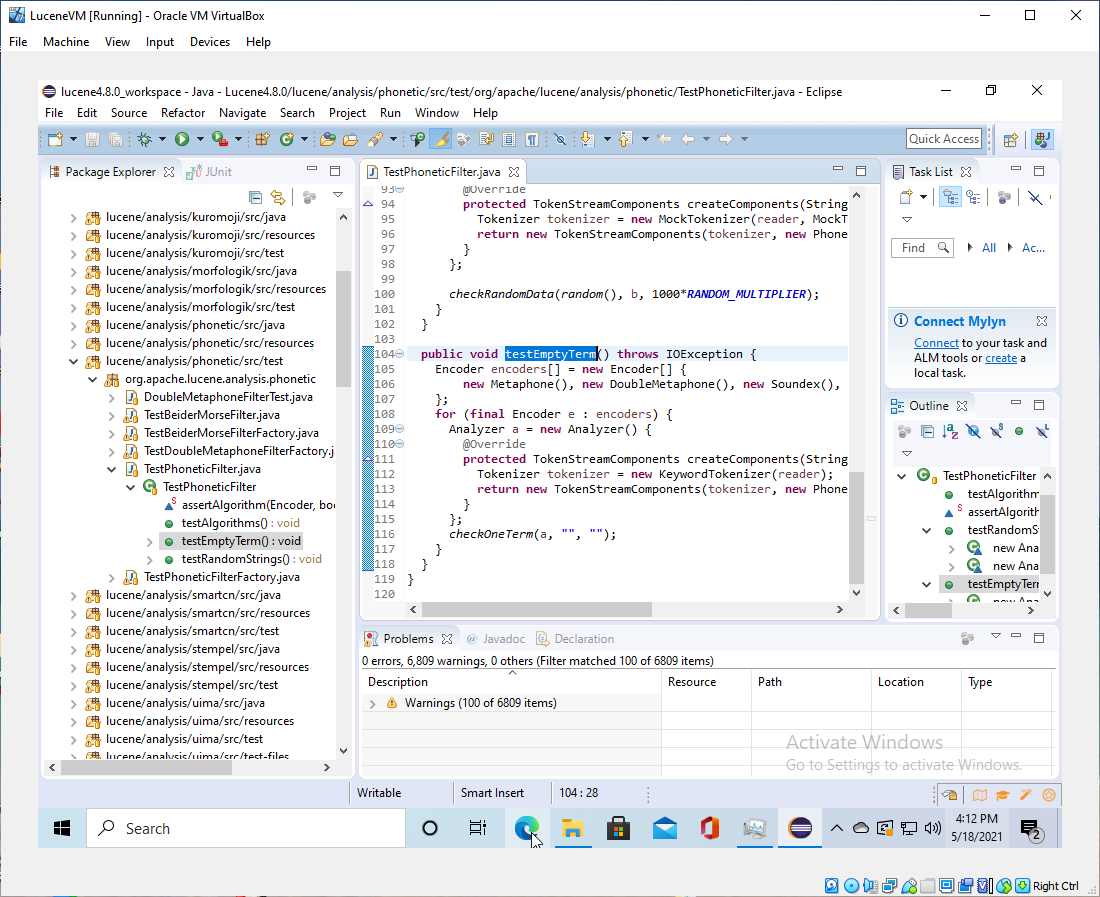Toggle Show Whitespace Characters in toolbar
This screenshot has width=1100, height=897.
(533, 139)
